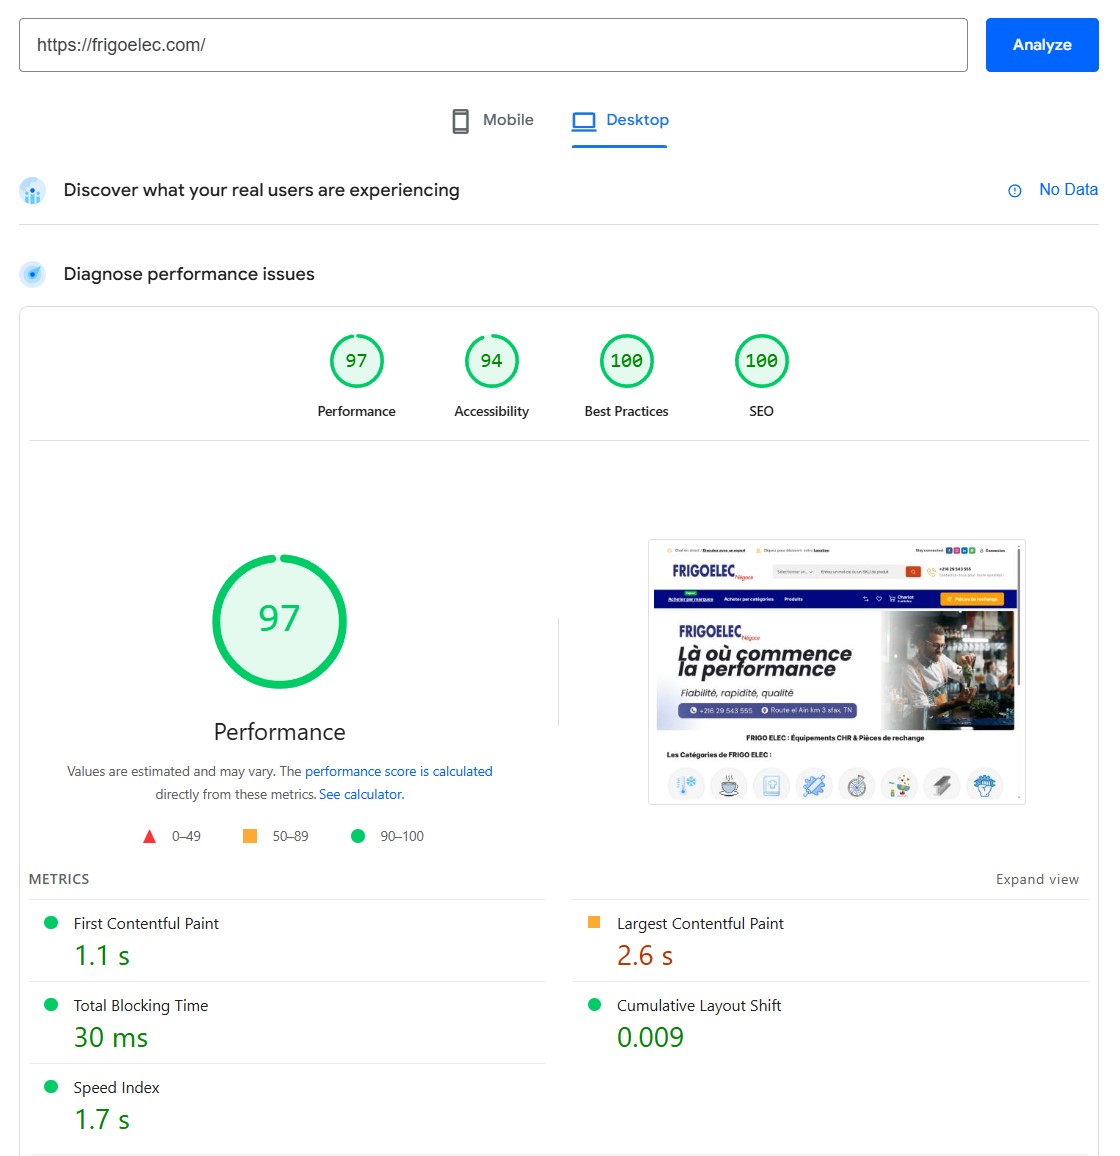Click the Performance 97 circular gauge
Image resolution: width=1120 pixels, height=1156 pixels.
point(279,621)
